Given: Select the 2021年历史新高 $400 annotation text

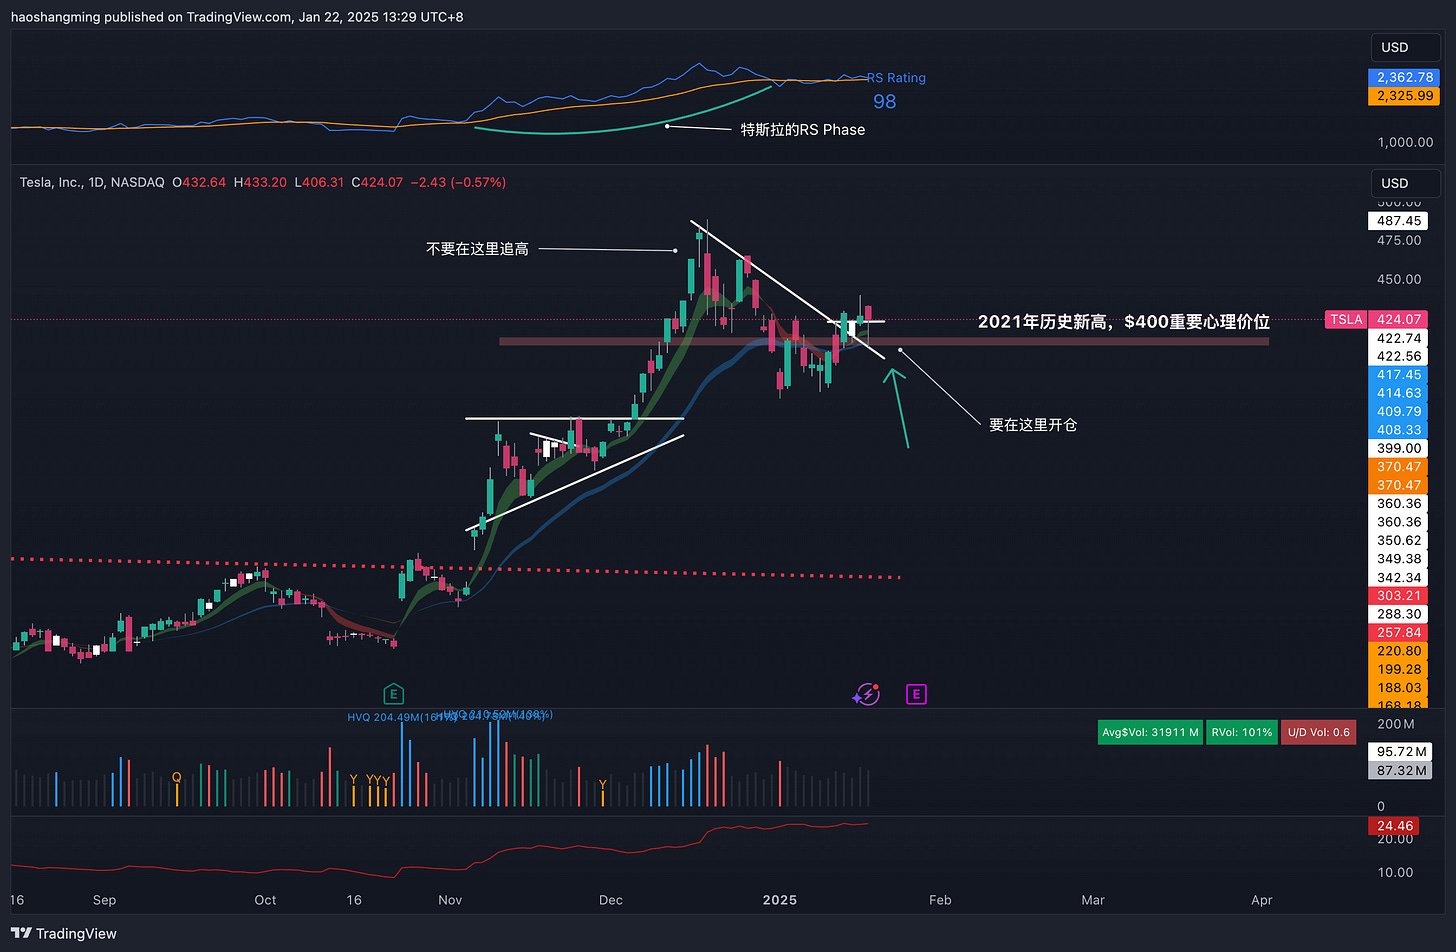Looking at the screenshot, I should pyautogui.click(x=1124, y=321).
